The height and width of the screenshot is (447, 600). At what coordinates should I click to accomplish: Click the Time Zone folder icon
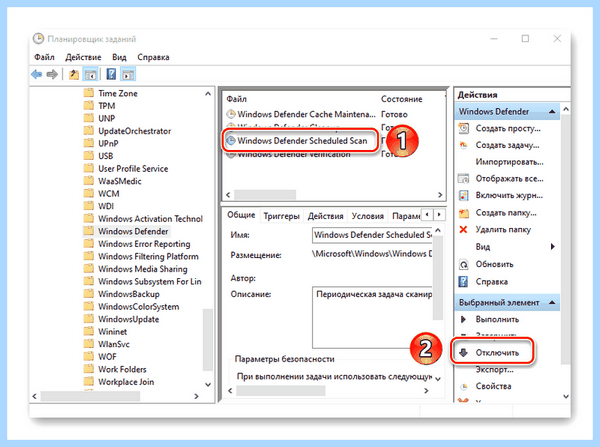click(88, 93)
